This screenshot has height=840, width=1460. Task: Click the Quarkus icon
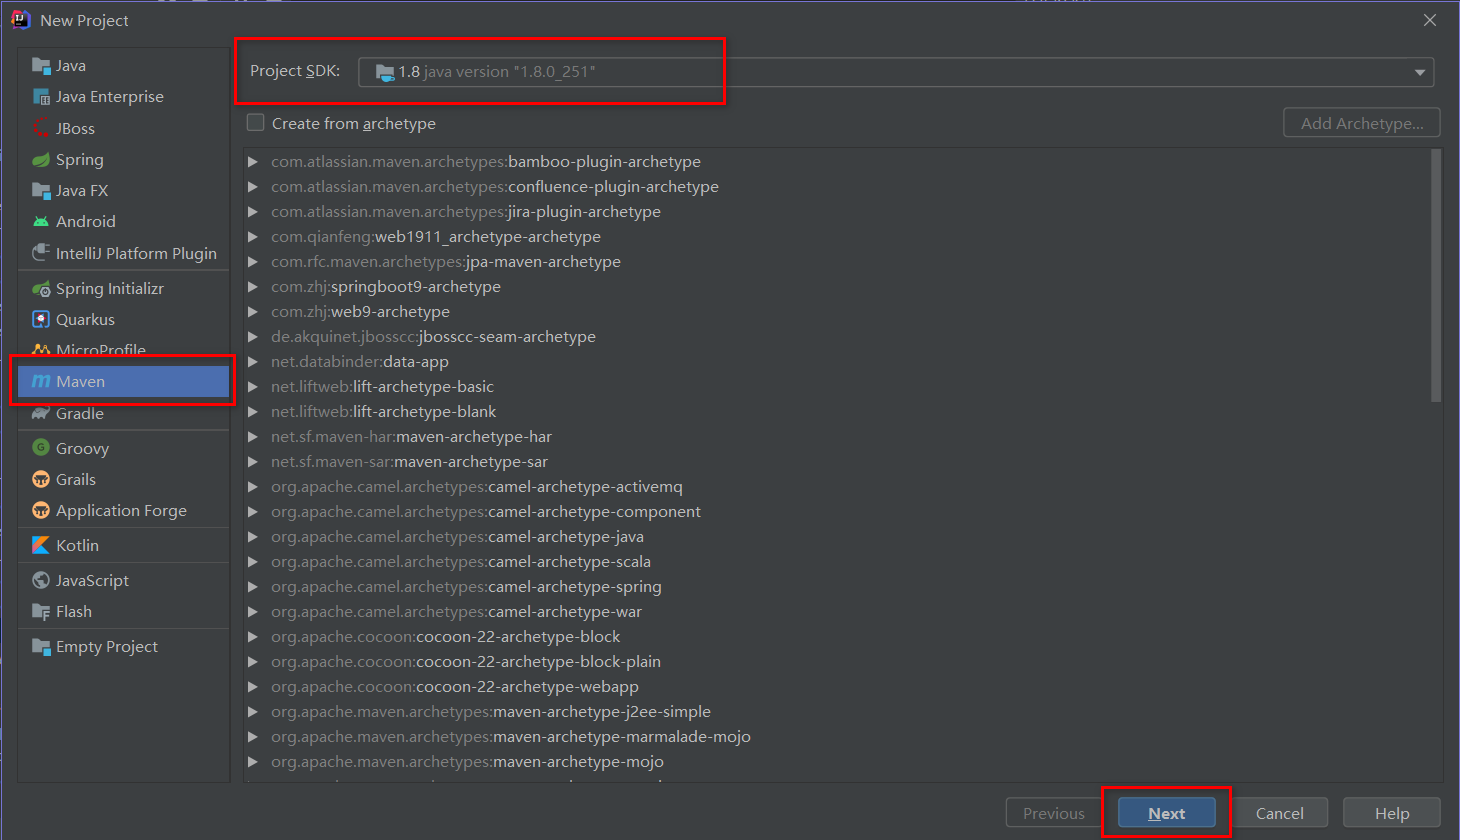click(x=41, y=320)
